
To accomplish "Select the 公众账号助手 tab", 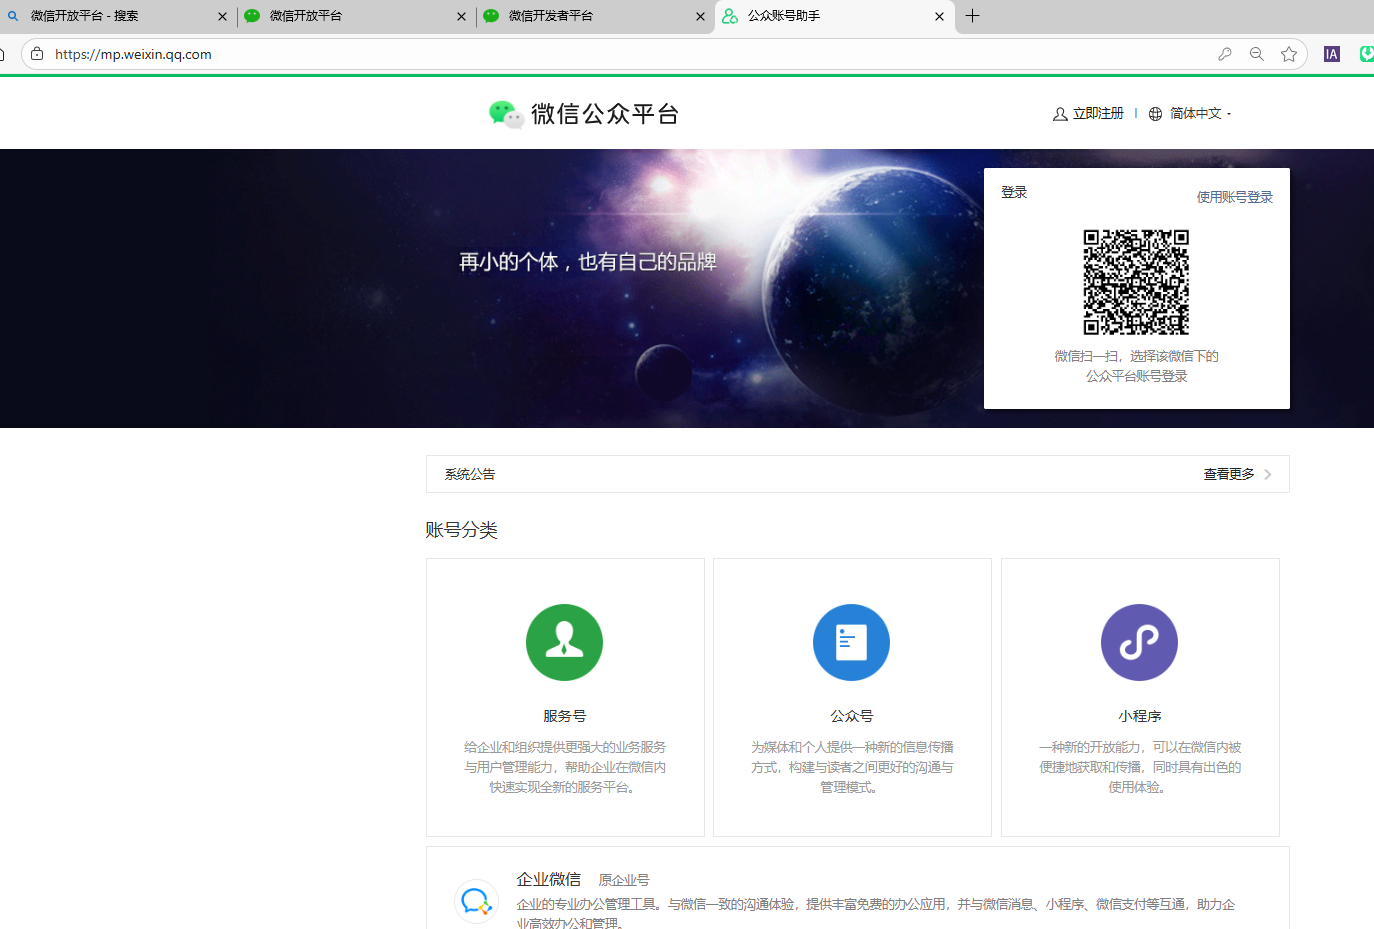I will (834, 16).
